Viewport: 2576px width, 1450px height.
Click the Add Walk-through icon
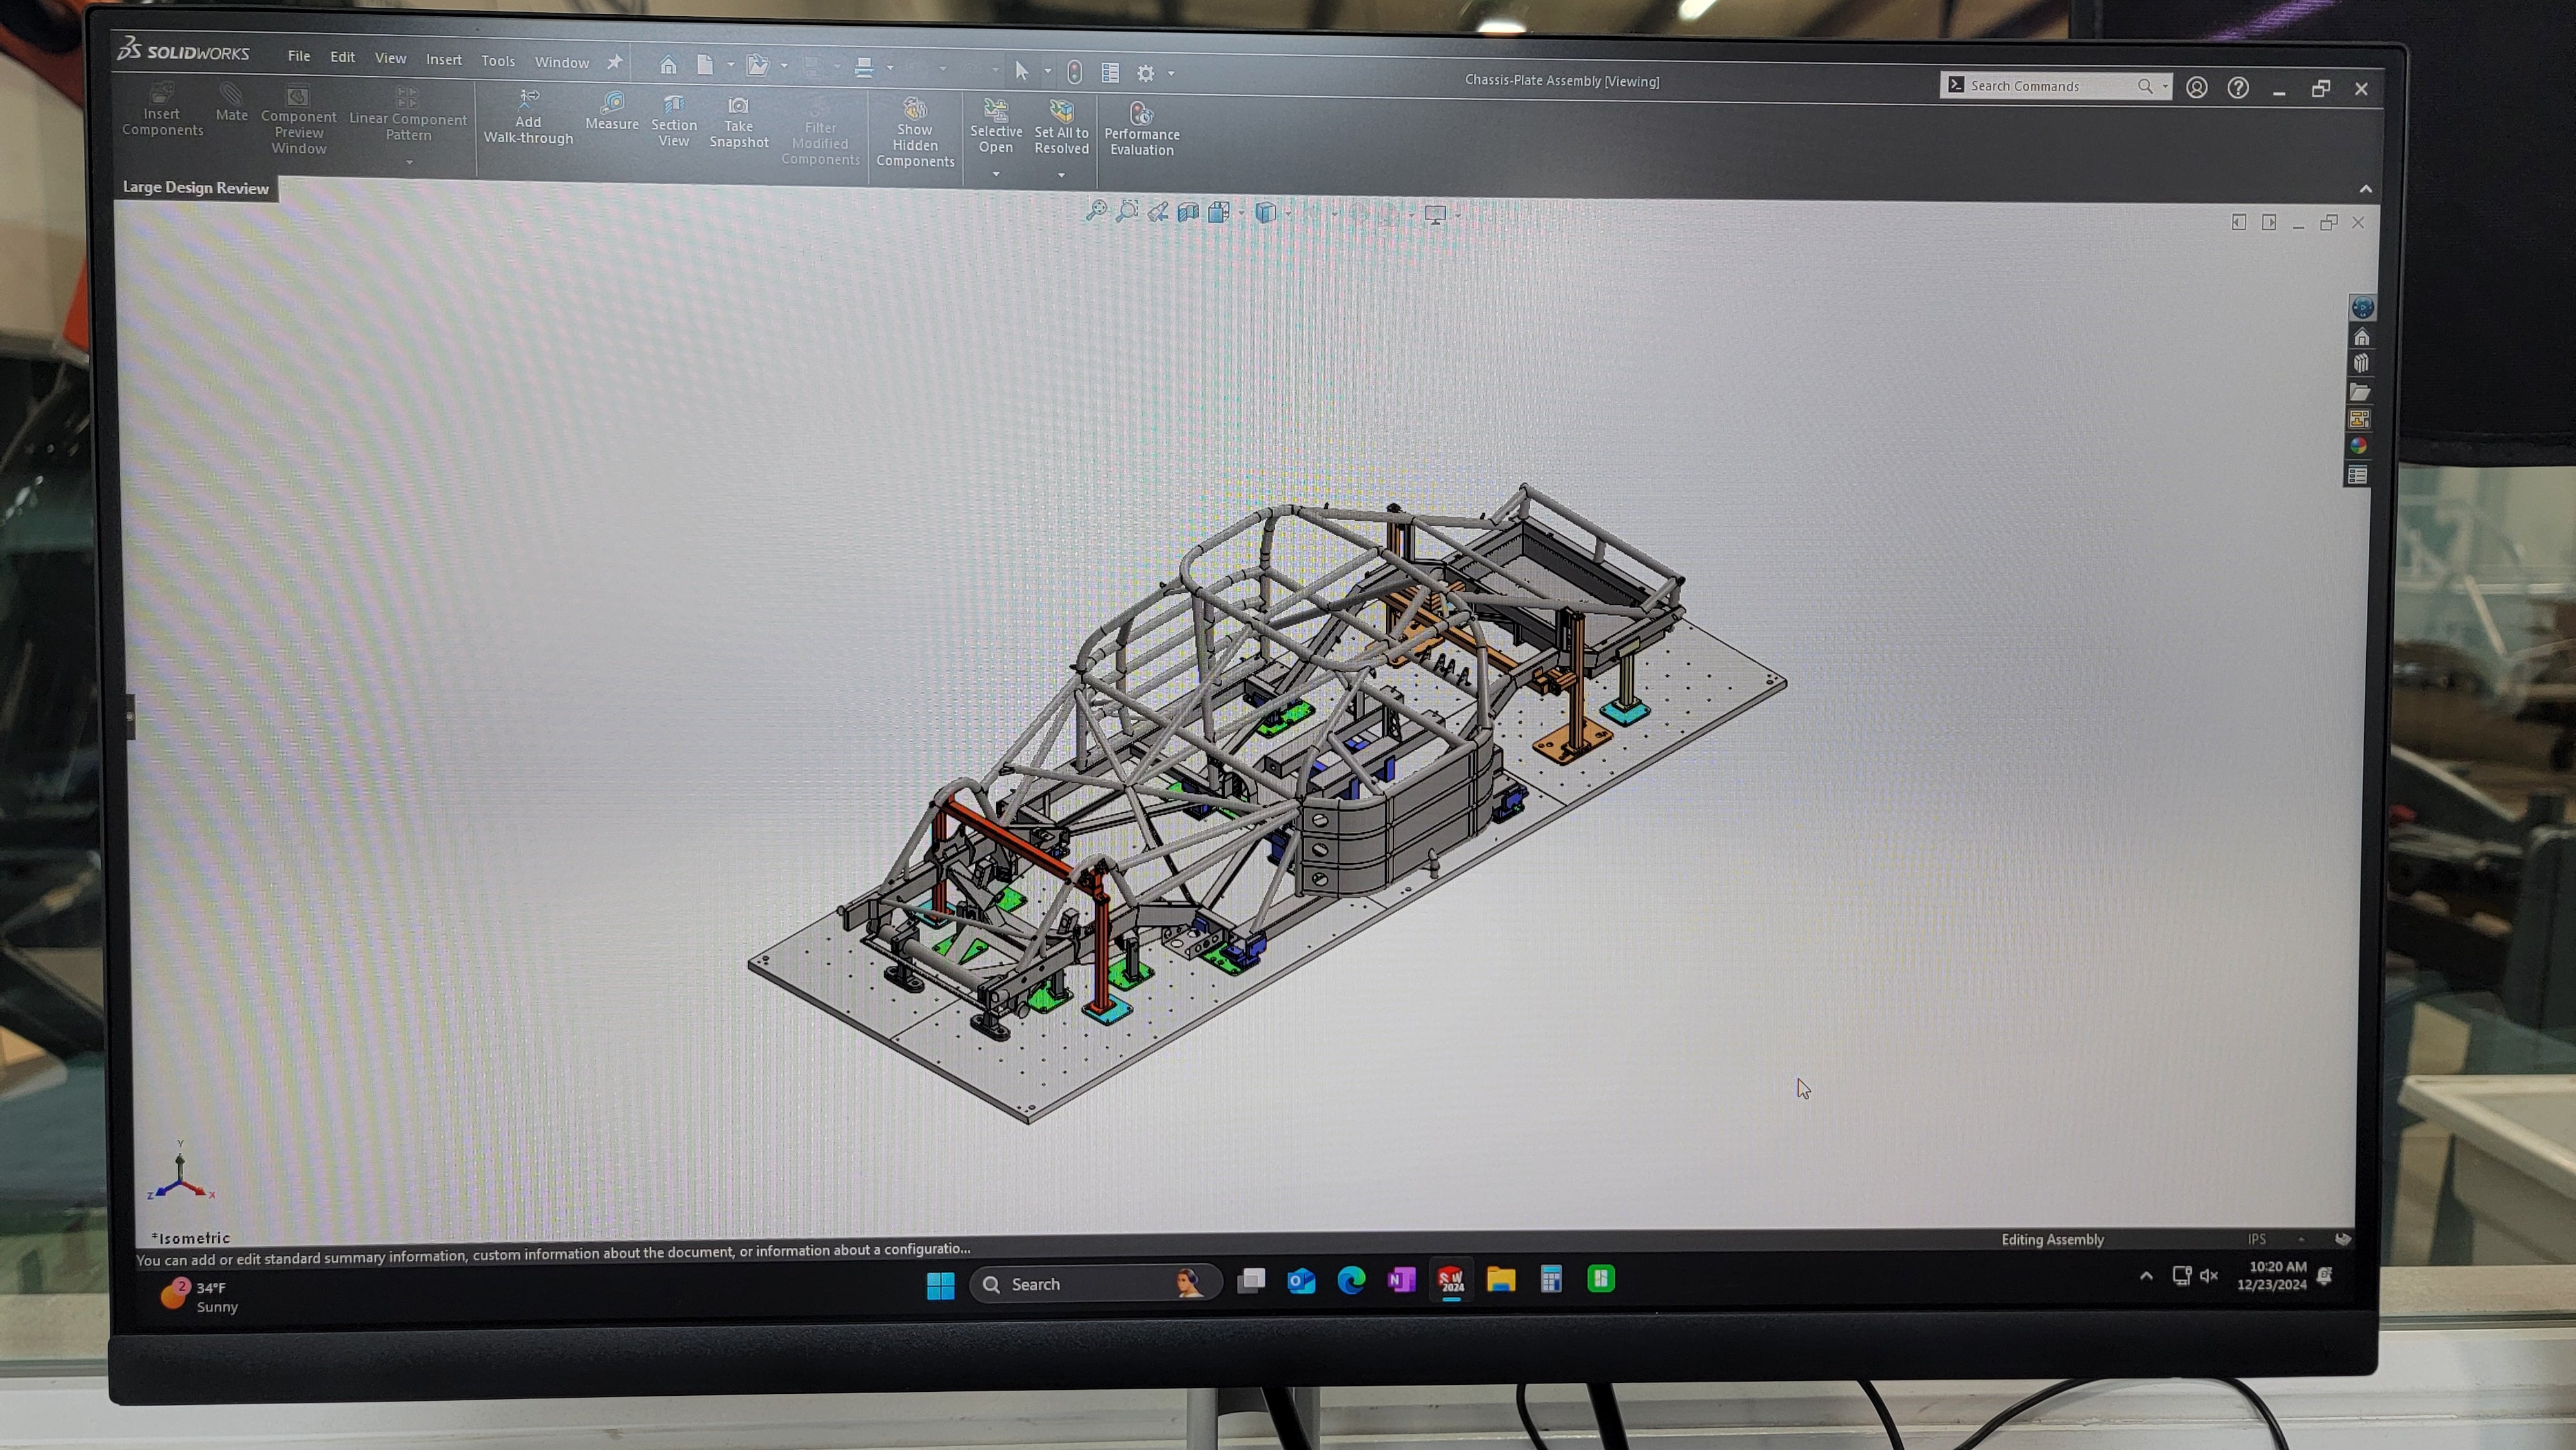pyautogui.click(x=528, y=99)
